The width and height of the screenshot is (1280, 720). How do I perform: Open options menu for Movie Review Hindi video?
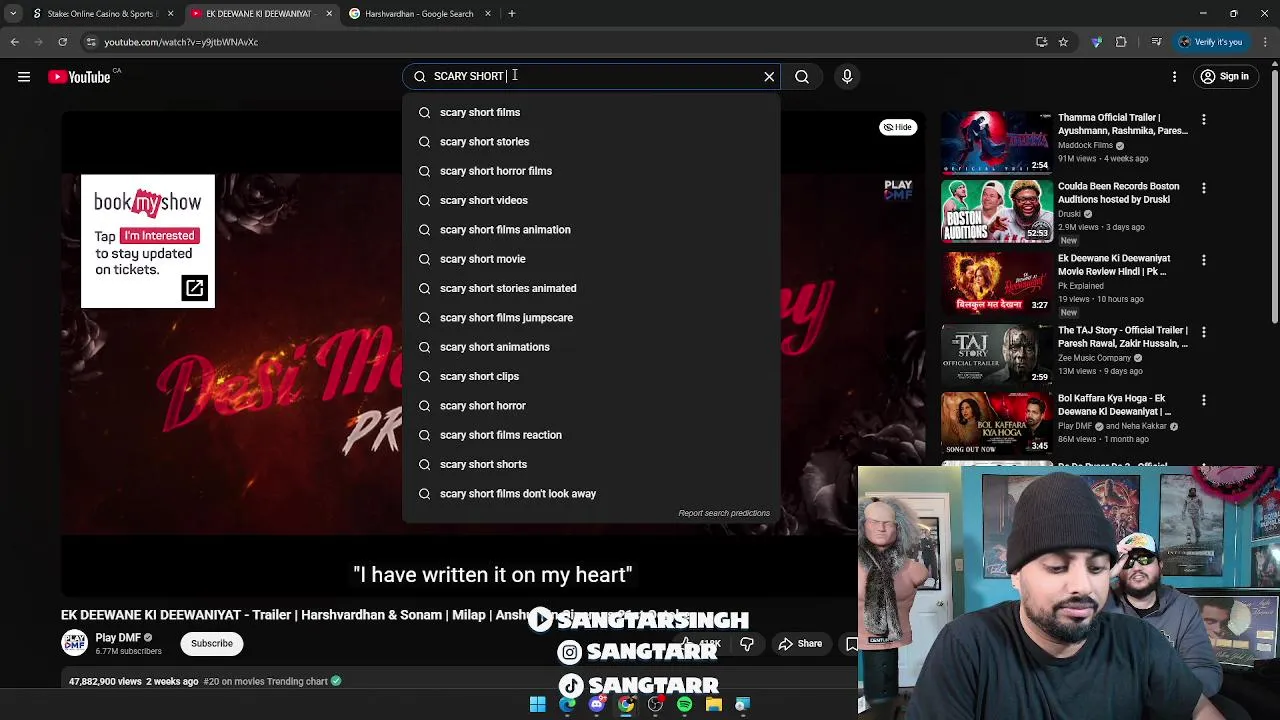click(x=1204, y=260)
